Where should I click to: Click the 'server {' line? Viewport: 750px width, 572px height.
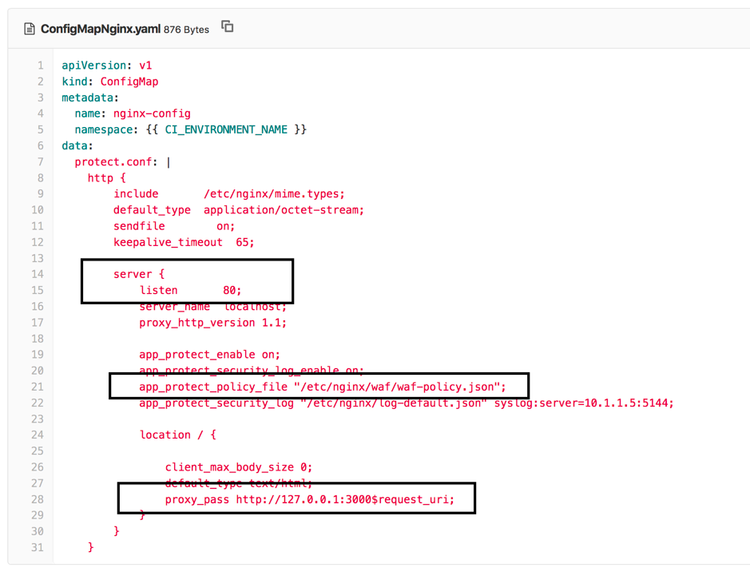pyautogui.click(x=139, y=274)
